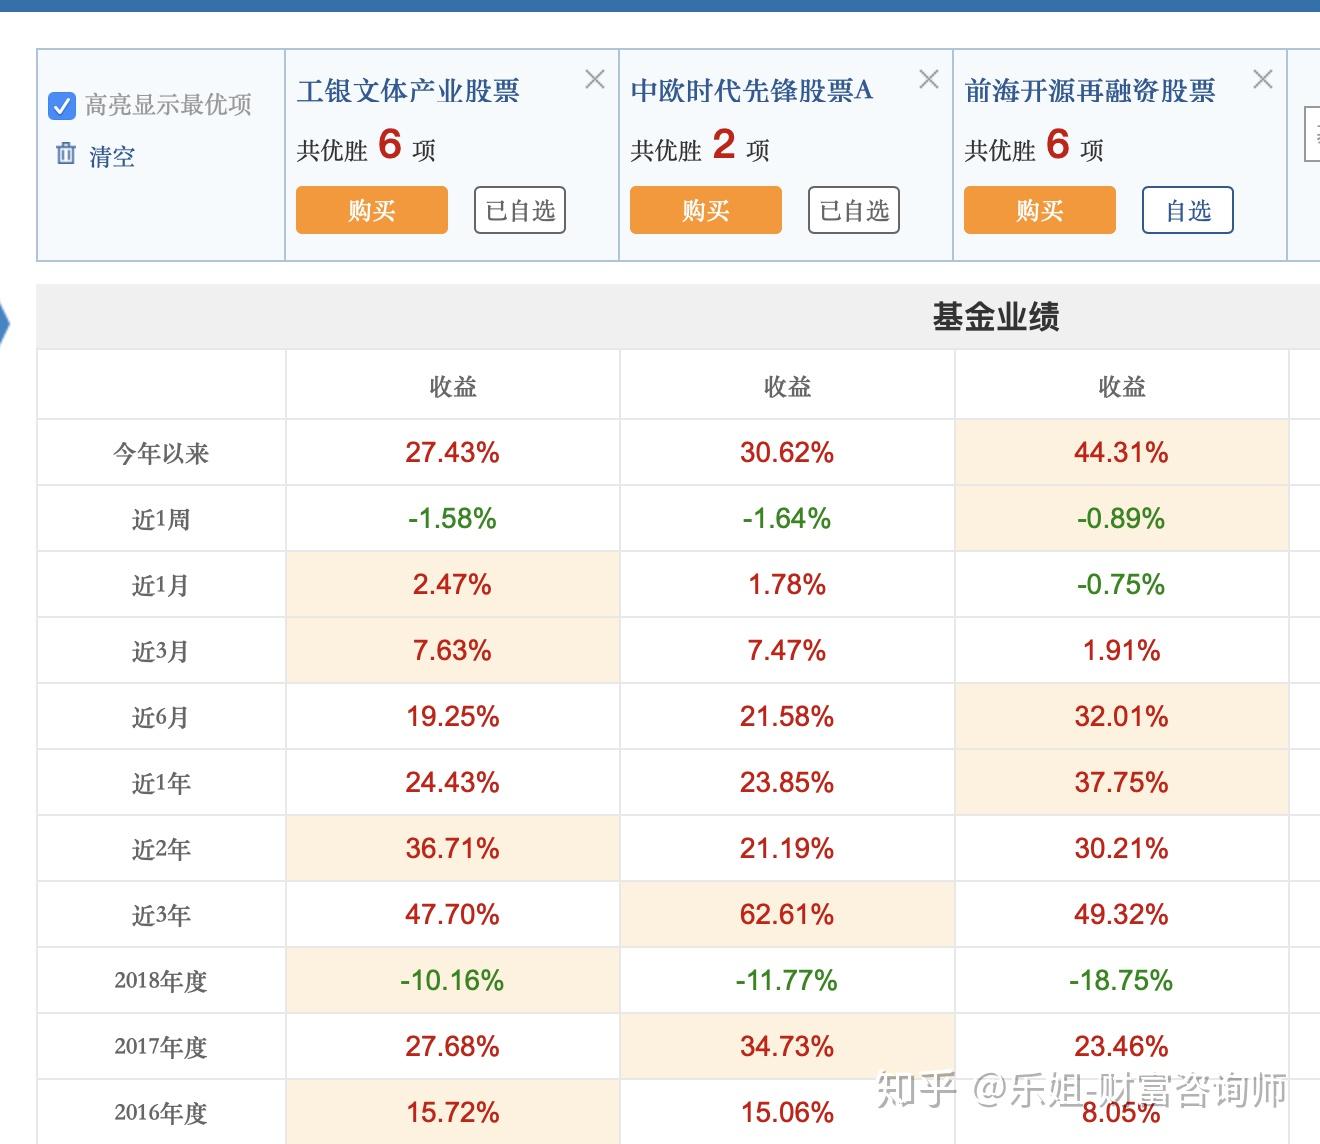
Task: Click the highlighted 15.72% value
Action: [x=452, y=1112]
